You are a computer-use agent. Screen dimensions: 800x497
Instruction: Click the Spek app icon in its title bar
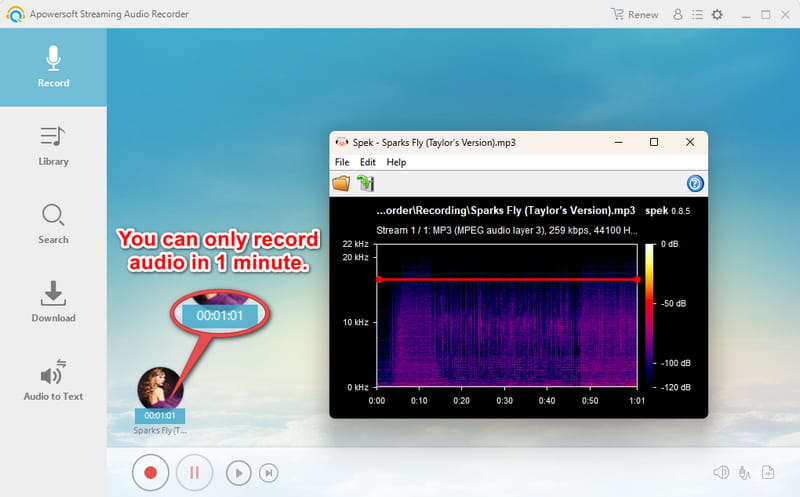[341, 142]
